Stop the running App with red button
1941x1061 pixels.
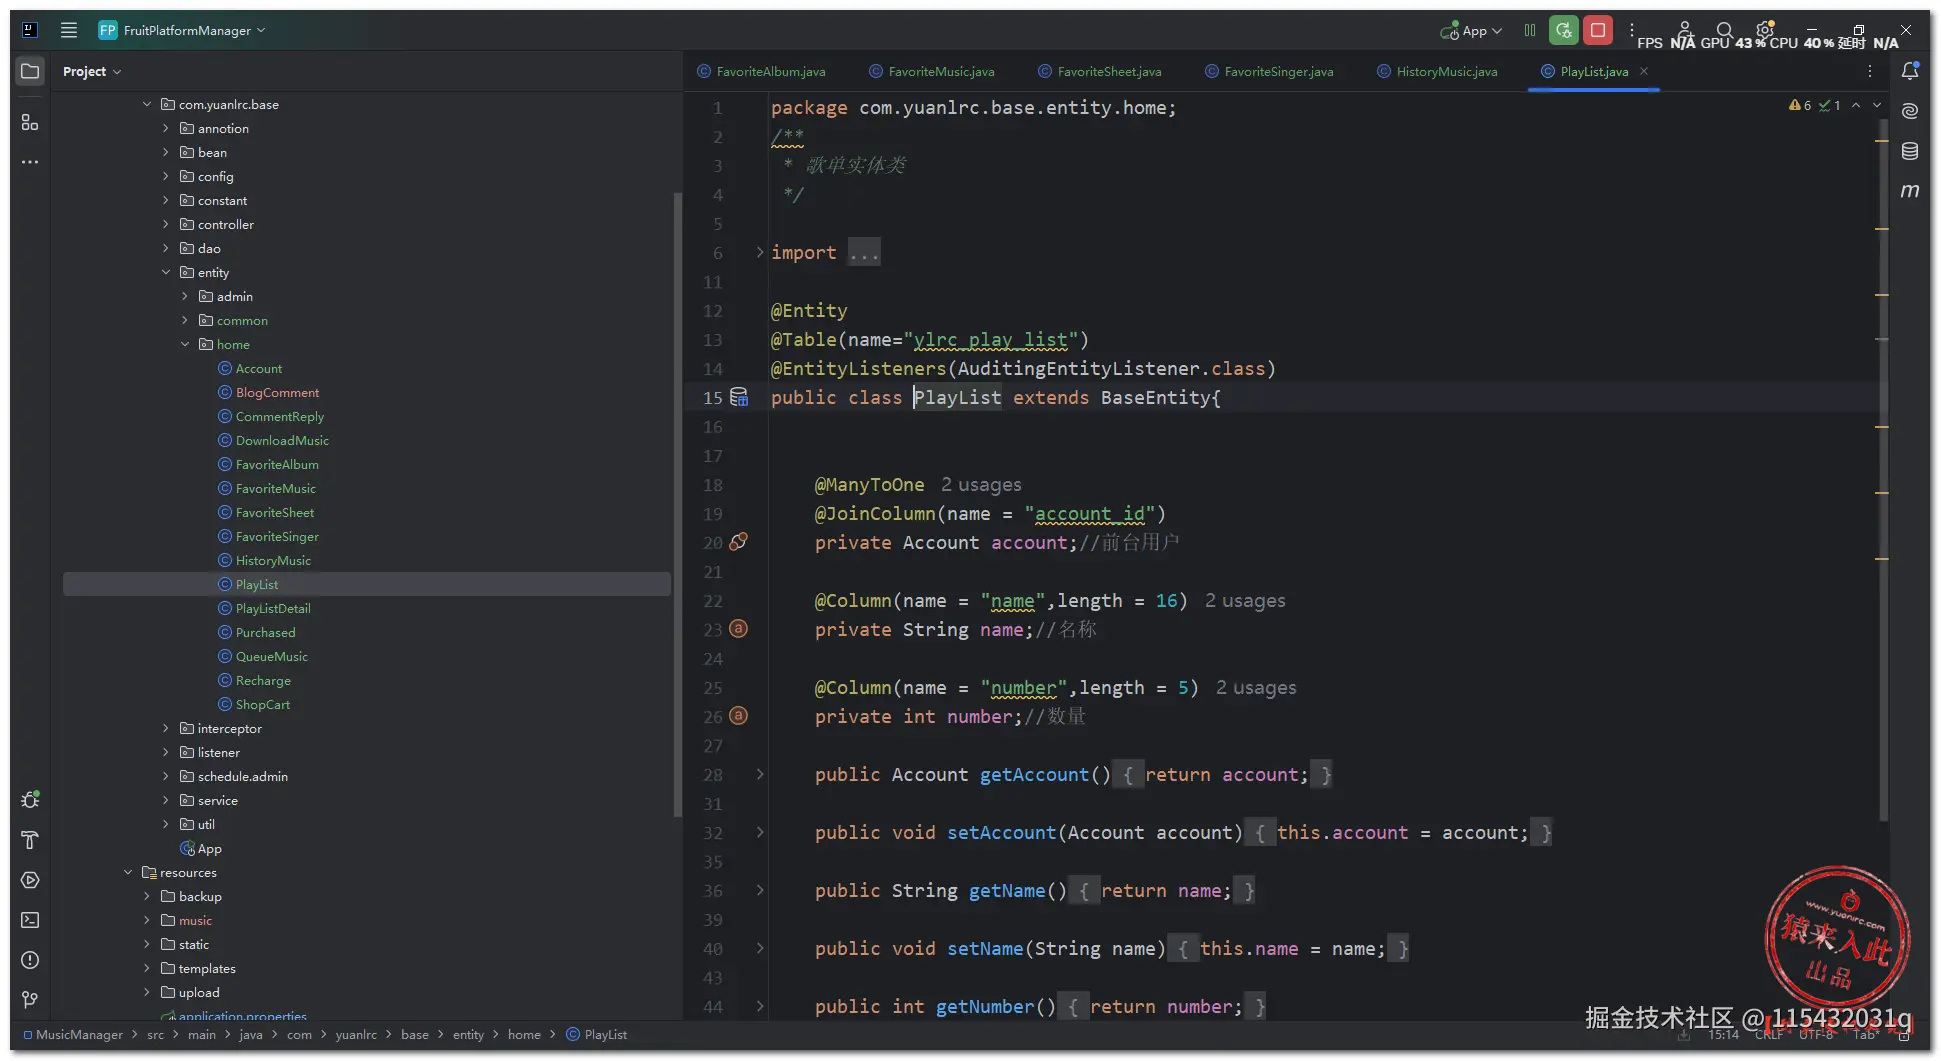click(1598, 30)
